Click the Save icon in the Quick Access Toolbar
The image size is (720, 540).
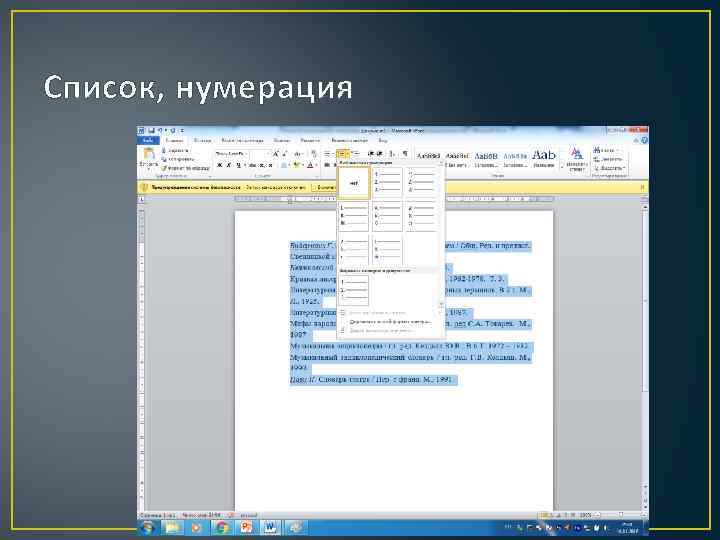(x=151, y=131)
